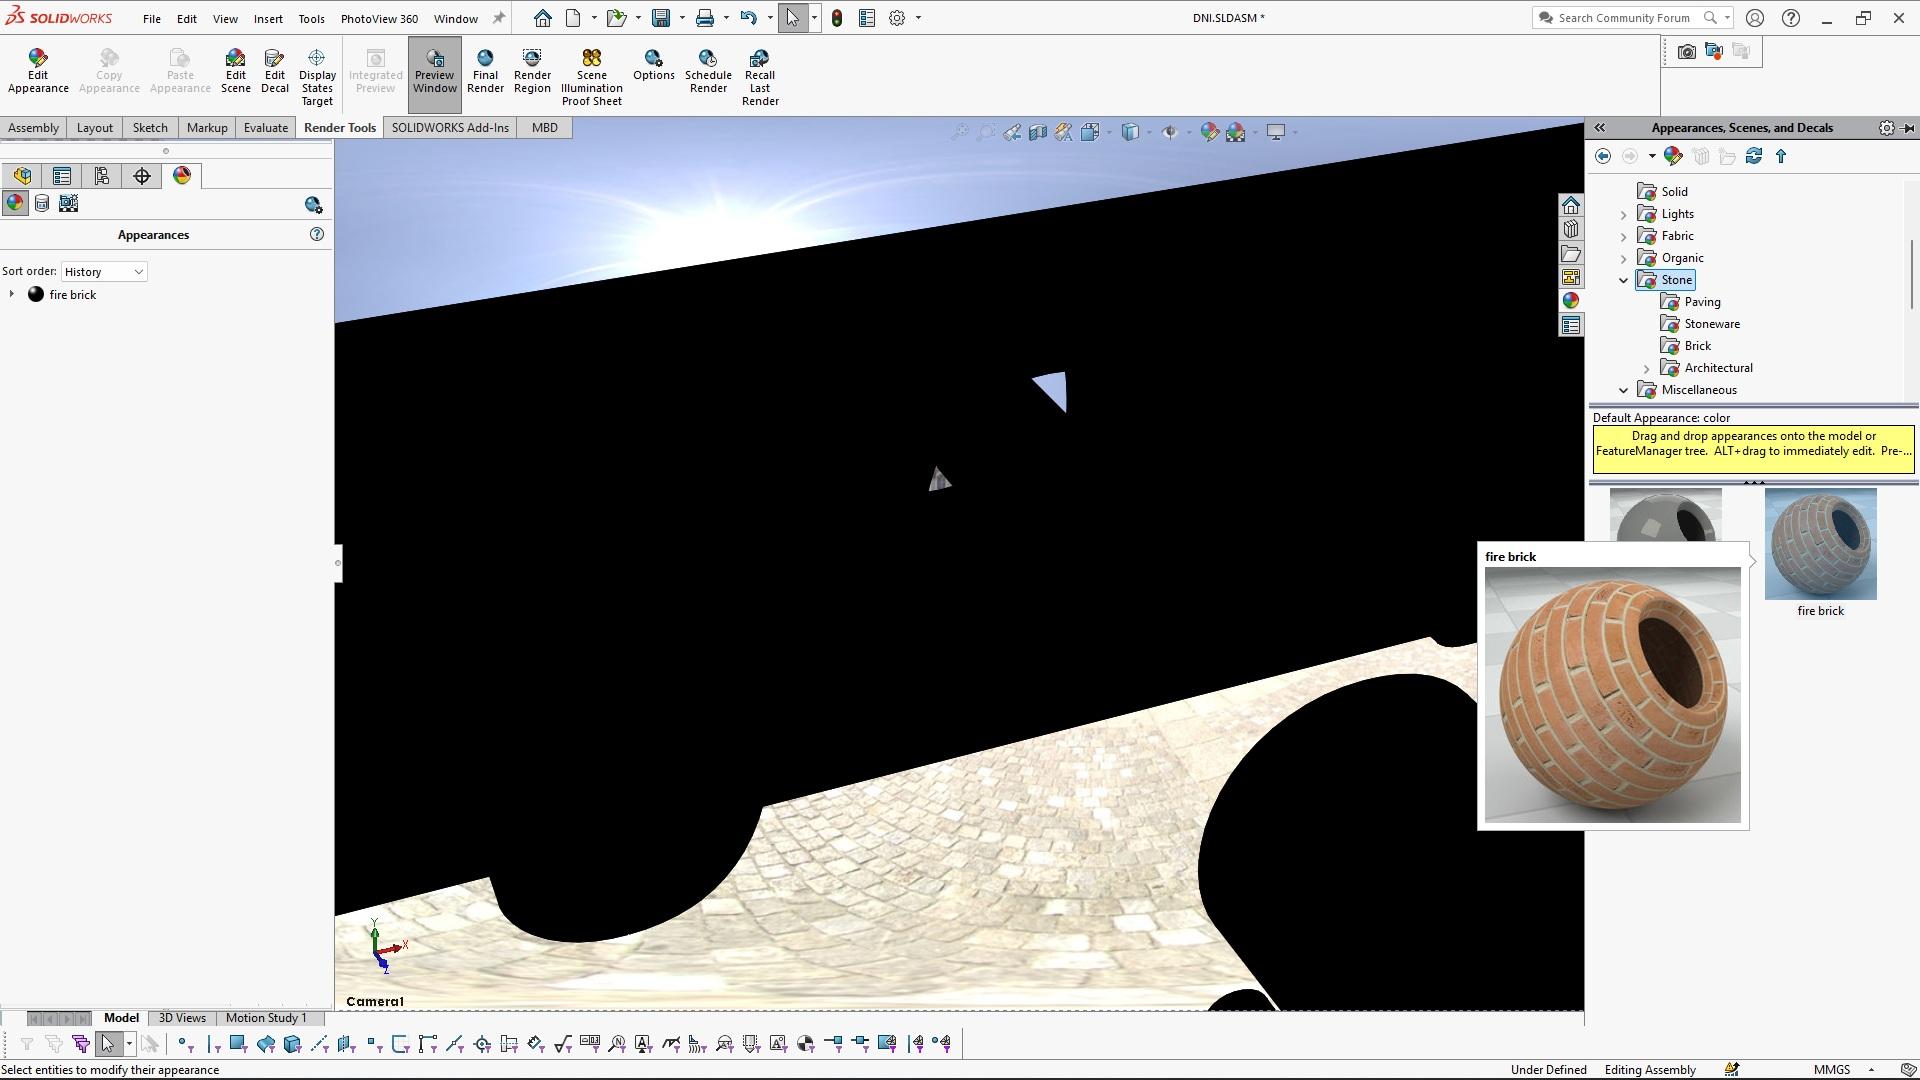Screen dimensions: 1920x1080
Task: Open the SOLIDWORKS Resources task pane tab
Action: click(1571, 205)
